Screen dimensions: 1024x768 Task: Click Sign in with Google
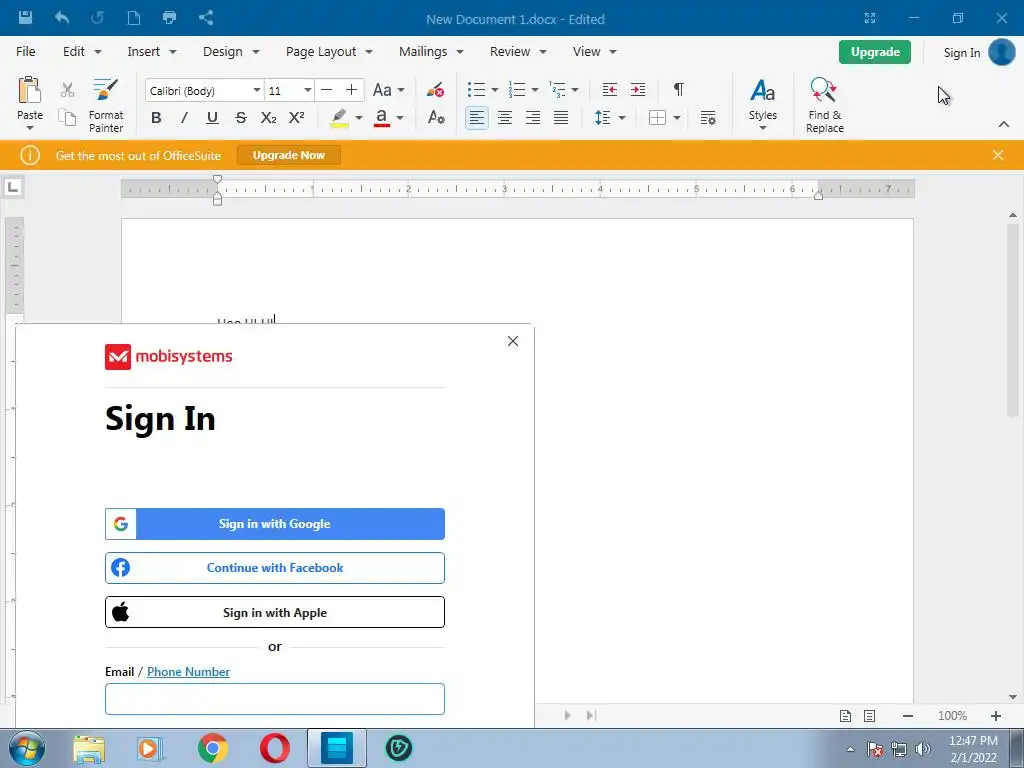275,524
